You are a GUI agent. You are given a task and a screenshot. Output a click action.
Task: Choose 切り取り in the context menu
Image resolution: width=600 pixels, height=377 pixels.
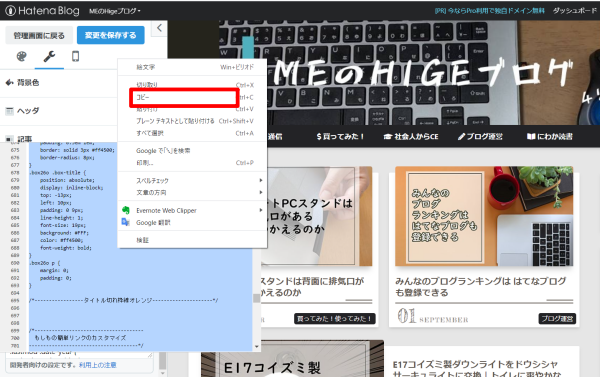pyautogui.click(x=192, y=85)
